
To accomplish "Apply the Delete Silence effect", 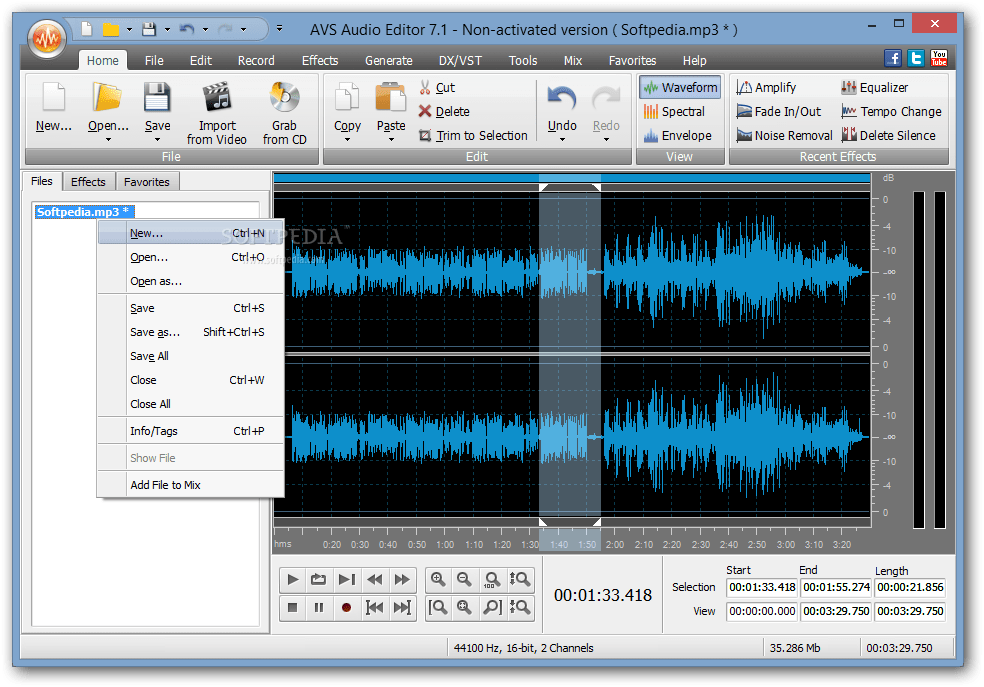I will (x=888, y=136).
